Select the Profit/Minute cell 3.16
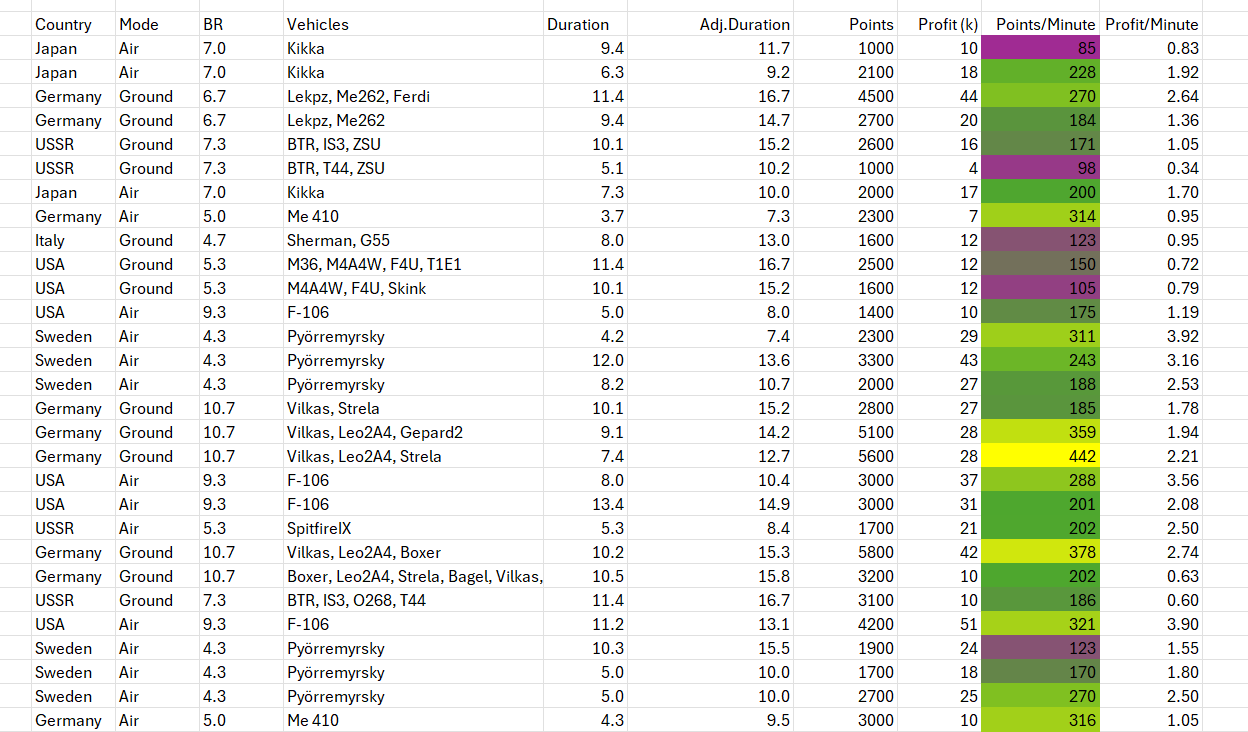This screenshot has height=732, width=1248. pyautogui.click(x=1150, y=360)
